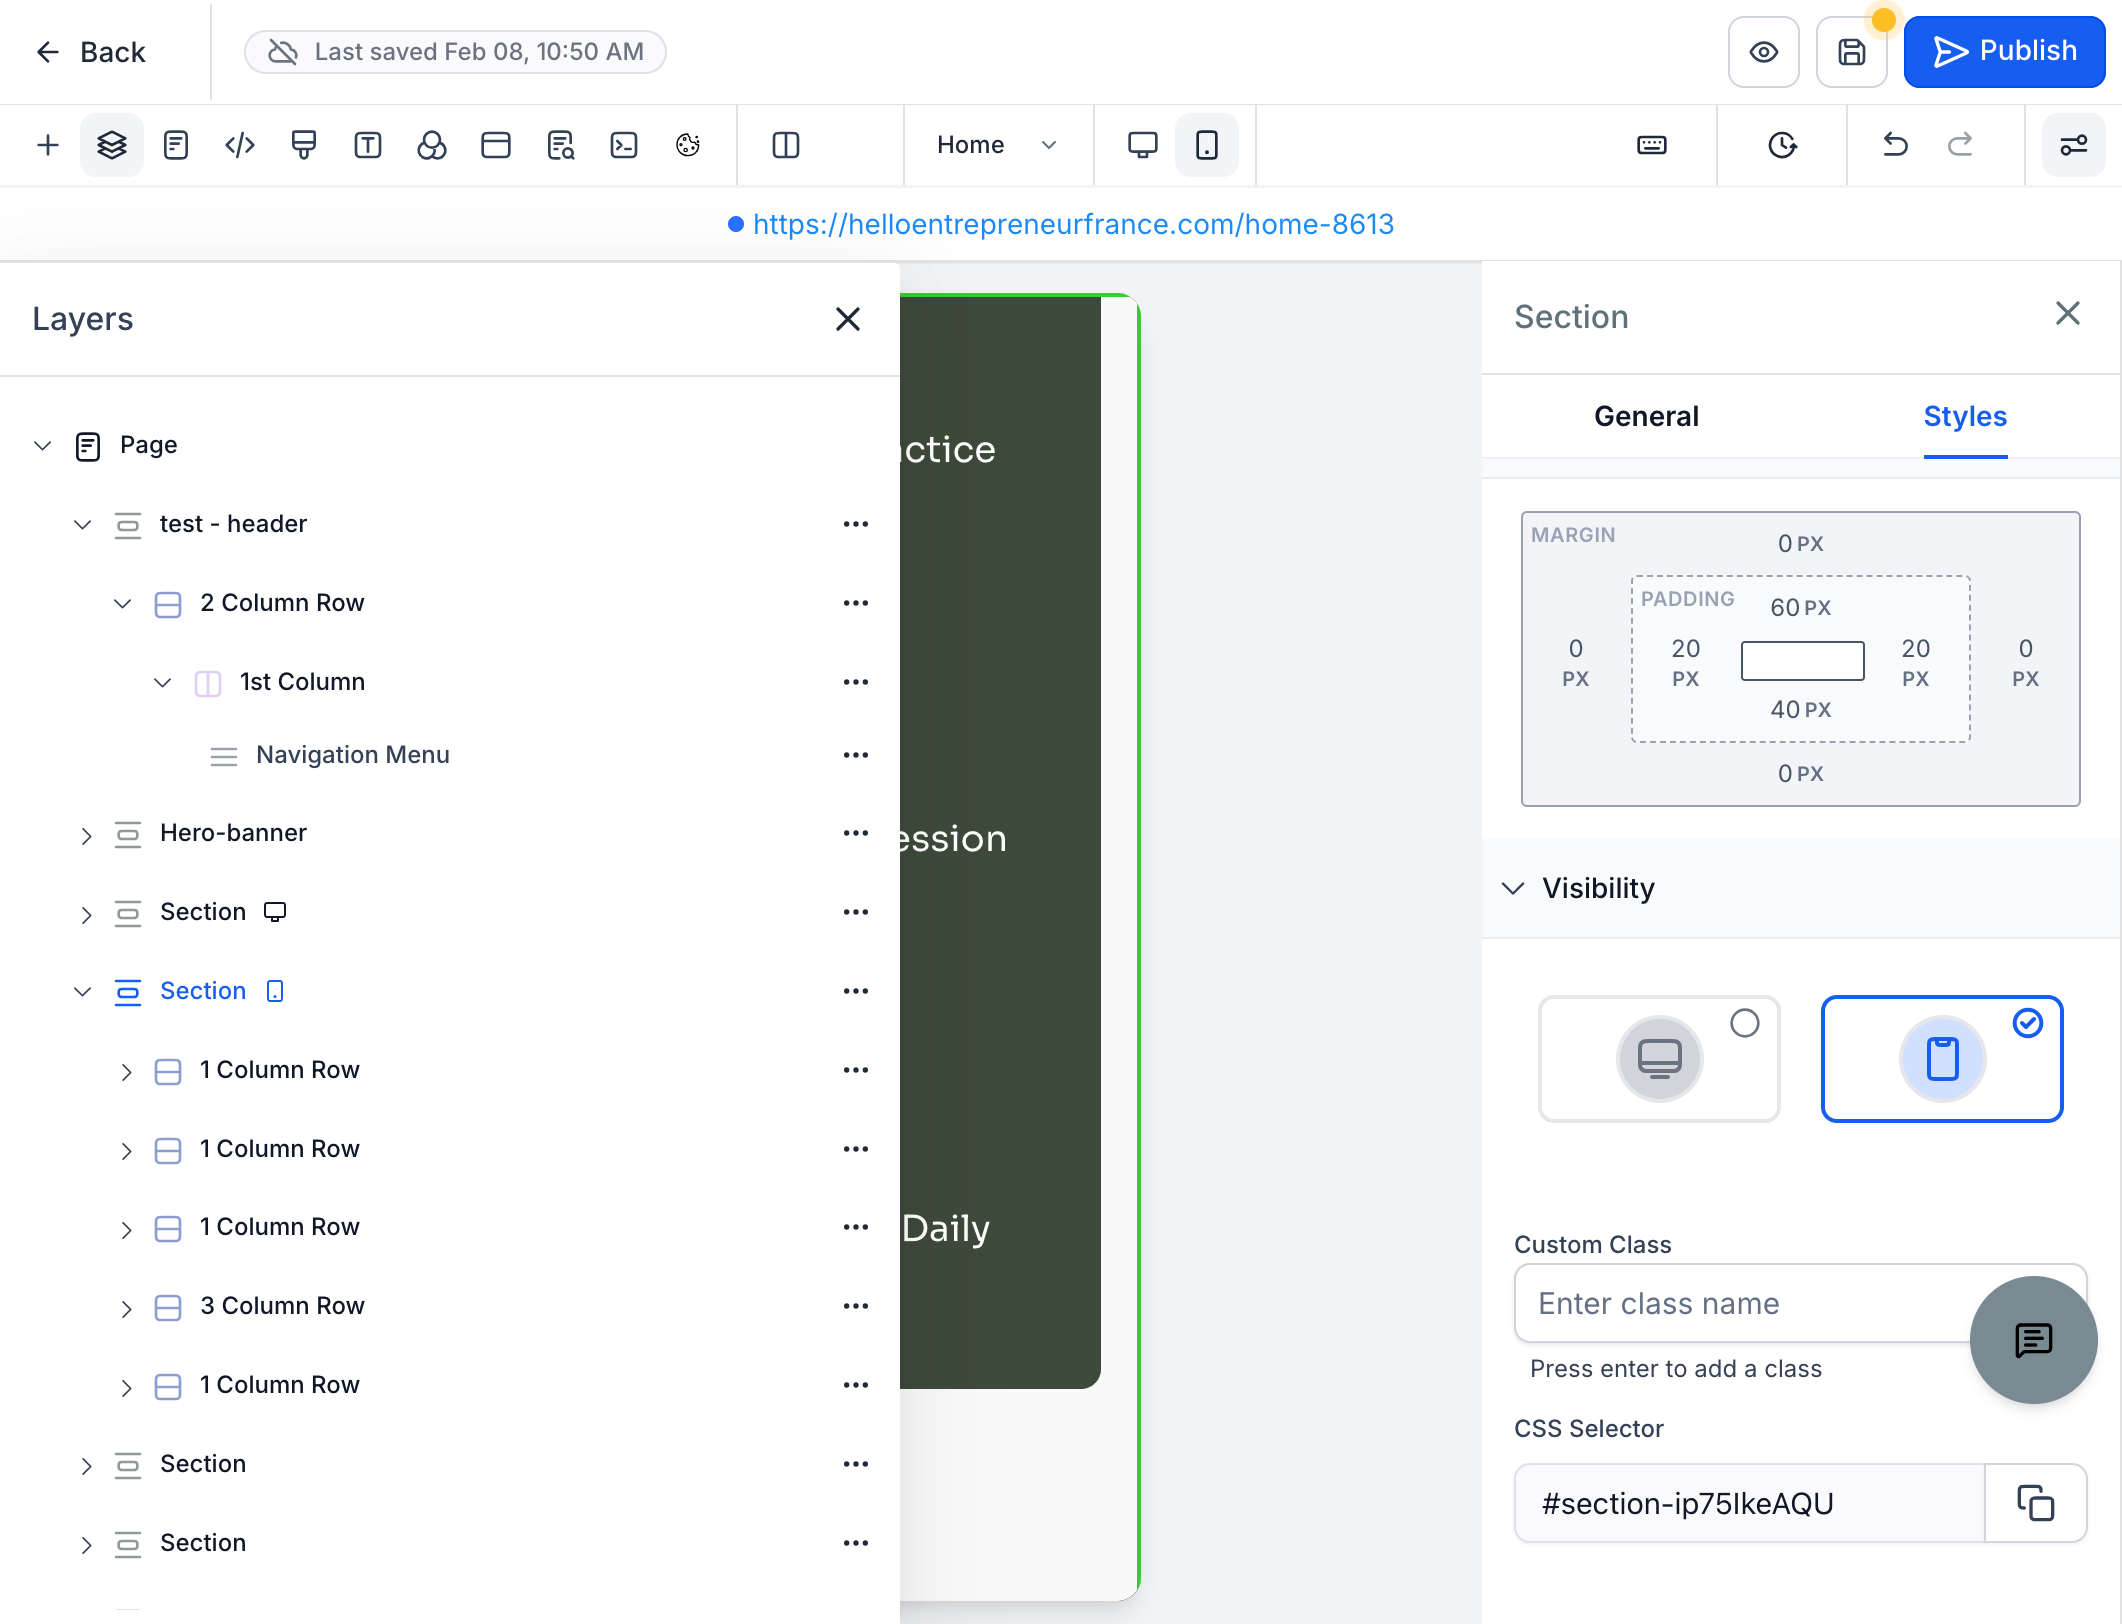This screenshot has height=1624, width=2122.
Task: Open the Layers panel icon in toolbar
Action: point(112,145)
